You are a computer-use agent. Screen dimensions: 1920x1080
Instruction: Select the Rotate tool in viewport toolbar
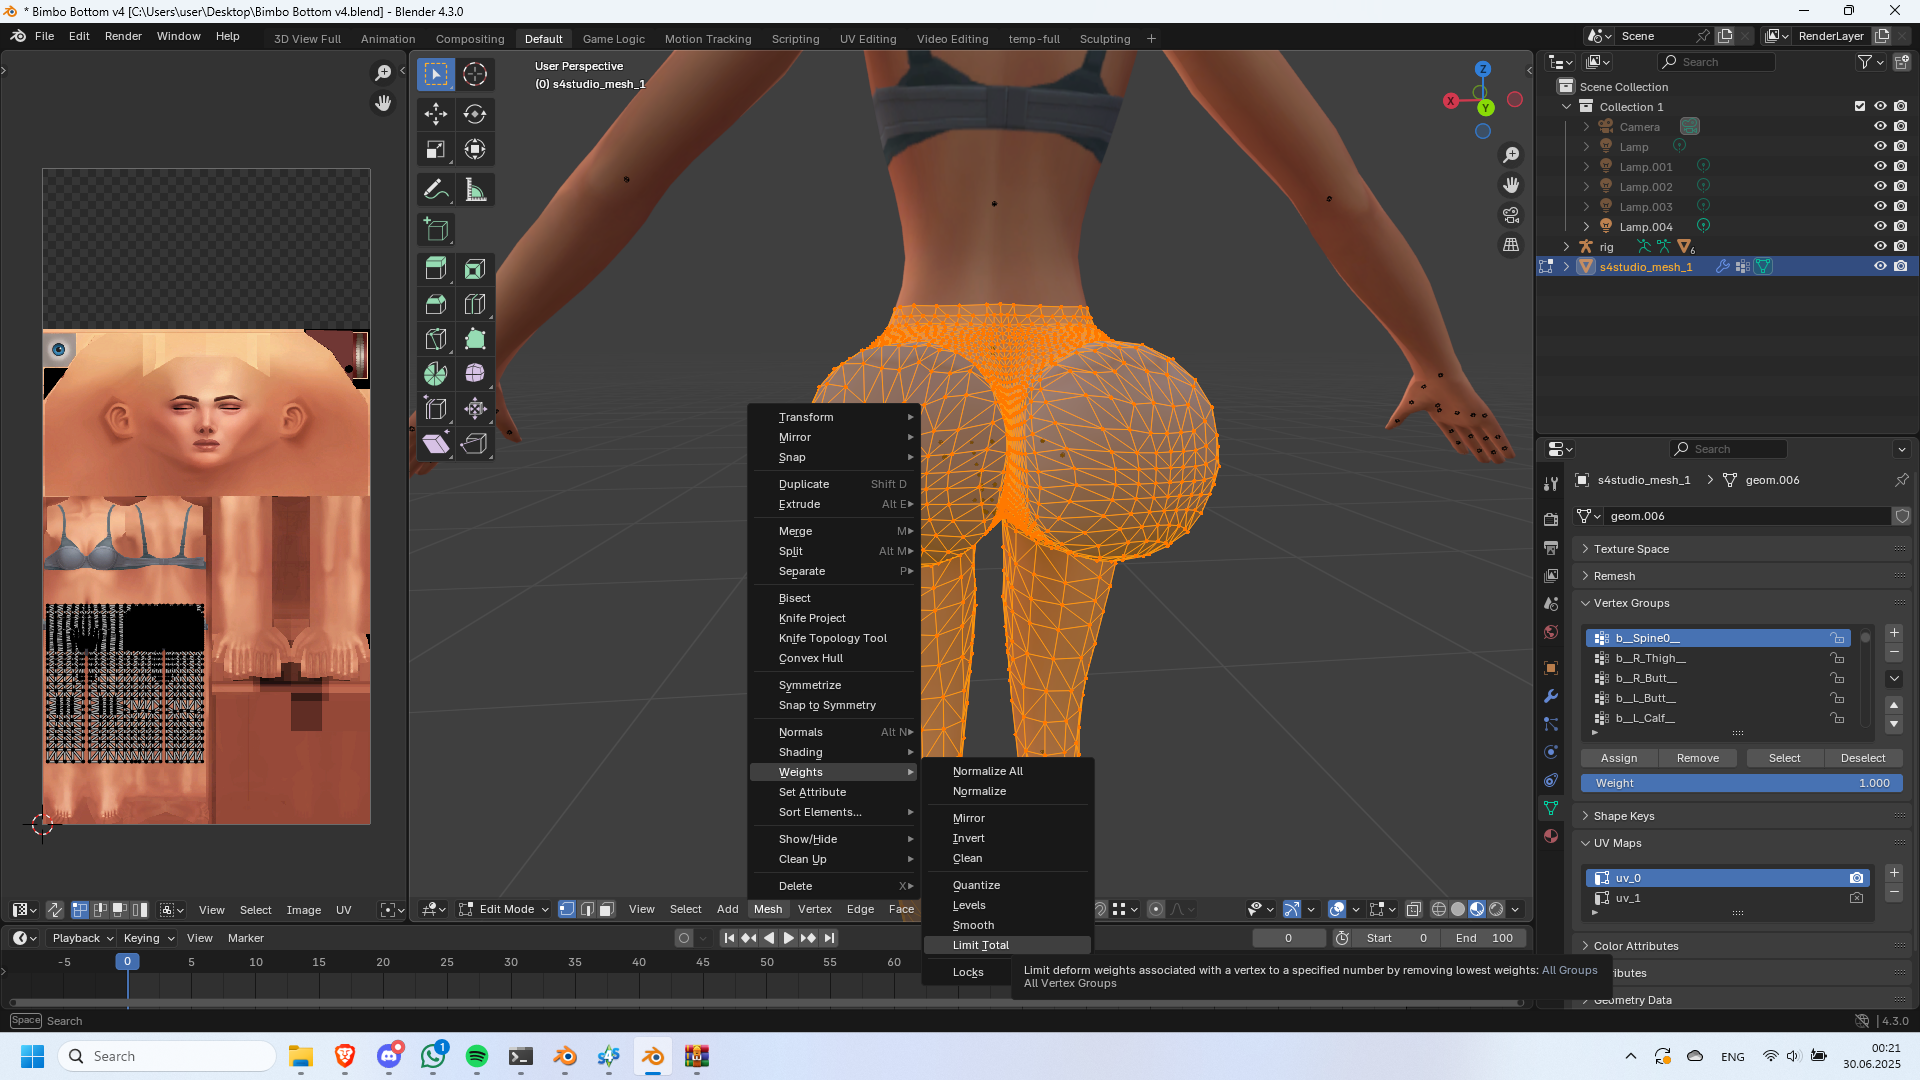pyautogui.click(x=475, y=114)
